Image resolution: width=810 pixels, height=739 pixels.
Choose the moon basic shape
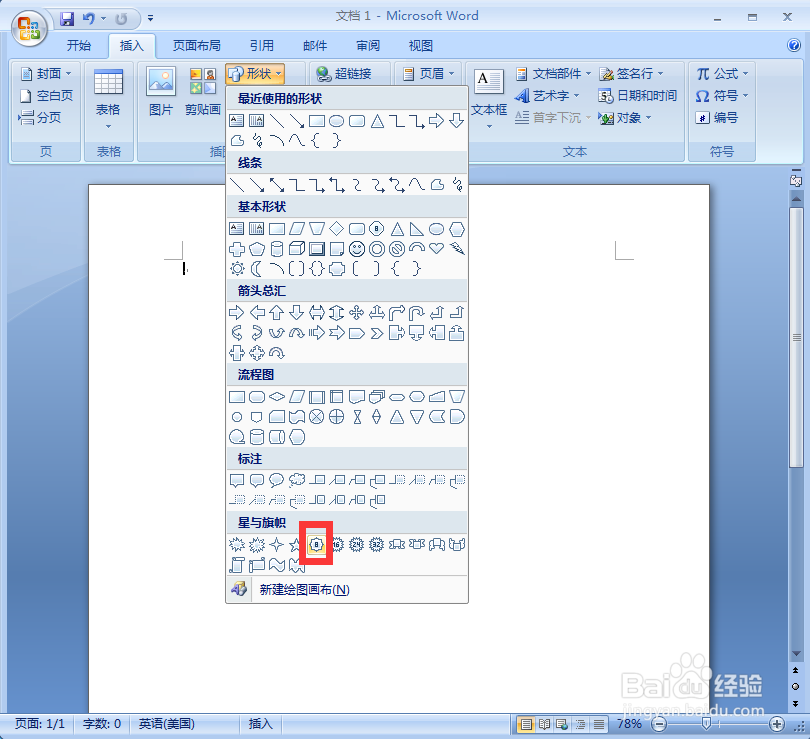point(257,269)
